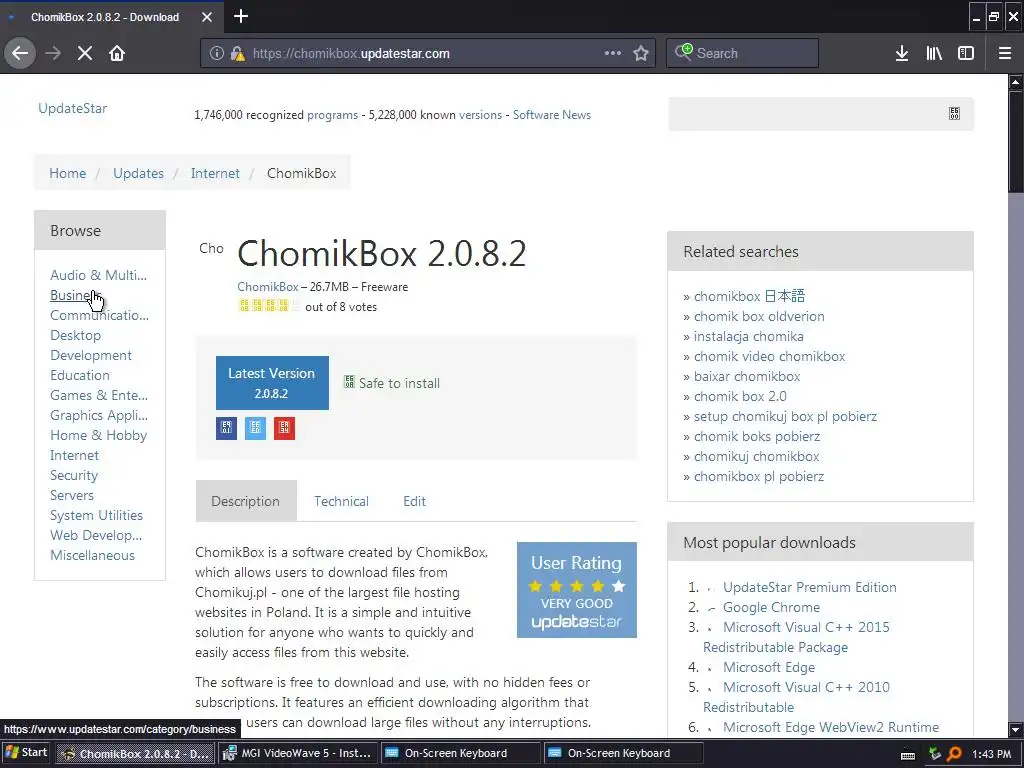Viewport: 1024px width, 768px height.
Task: Click the Latest Version 2.0.8.2 button
Action: coord(272,383)
